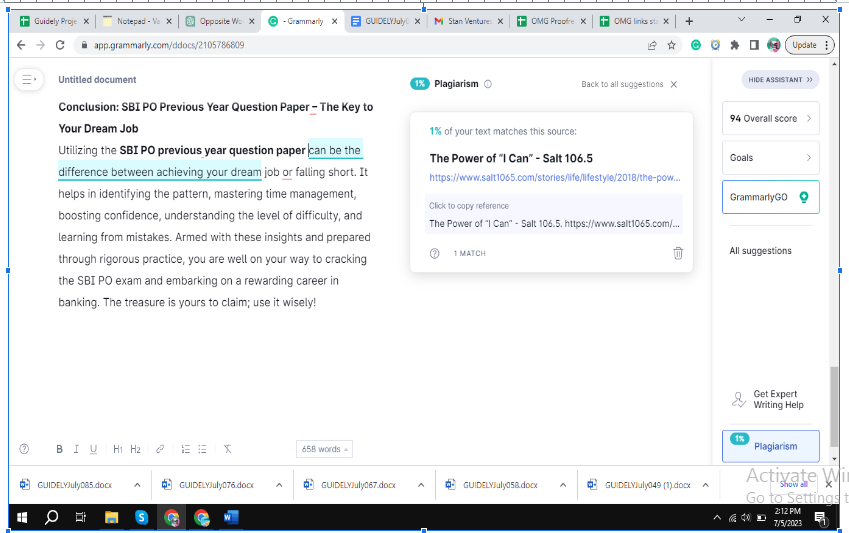Create a numbered list
The image size is (849, 533).
point(186,449)
